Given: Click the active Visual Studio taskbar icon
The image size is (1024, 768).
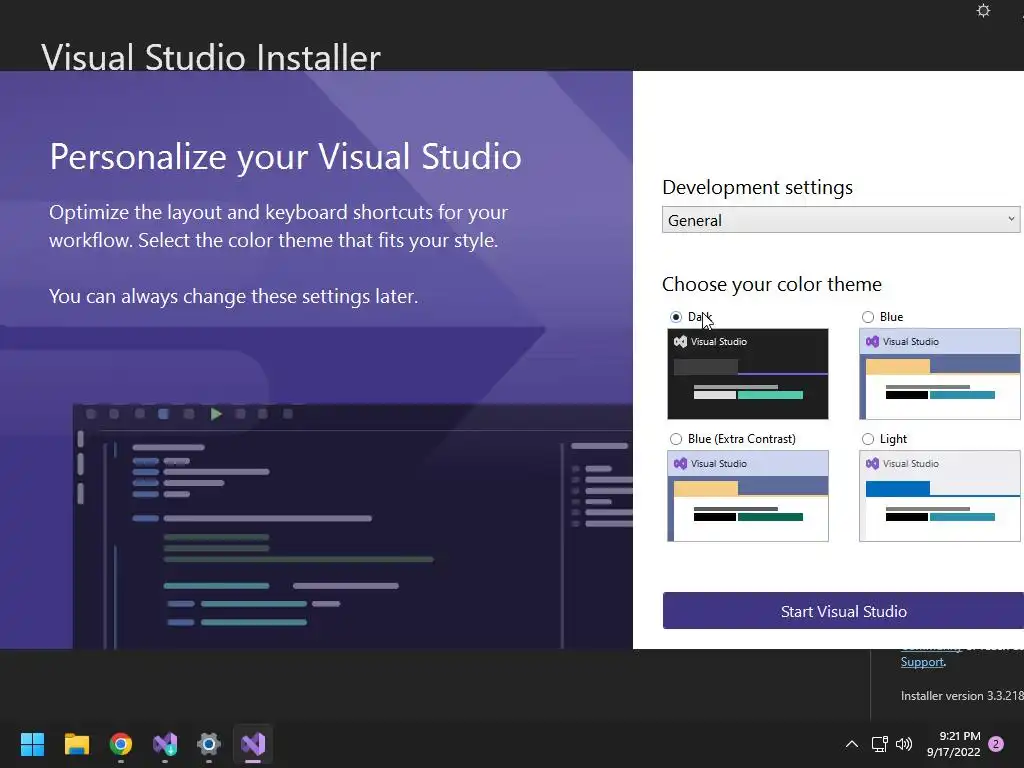Looking at the screenshot, I should [x=253, y=744].
